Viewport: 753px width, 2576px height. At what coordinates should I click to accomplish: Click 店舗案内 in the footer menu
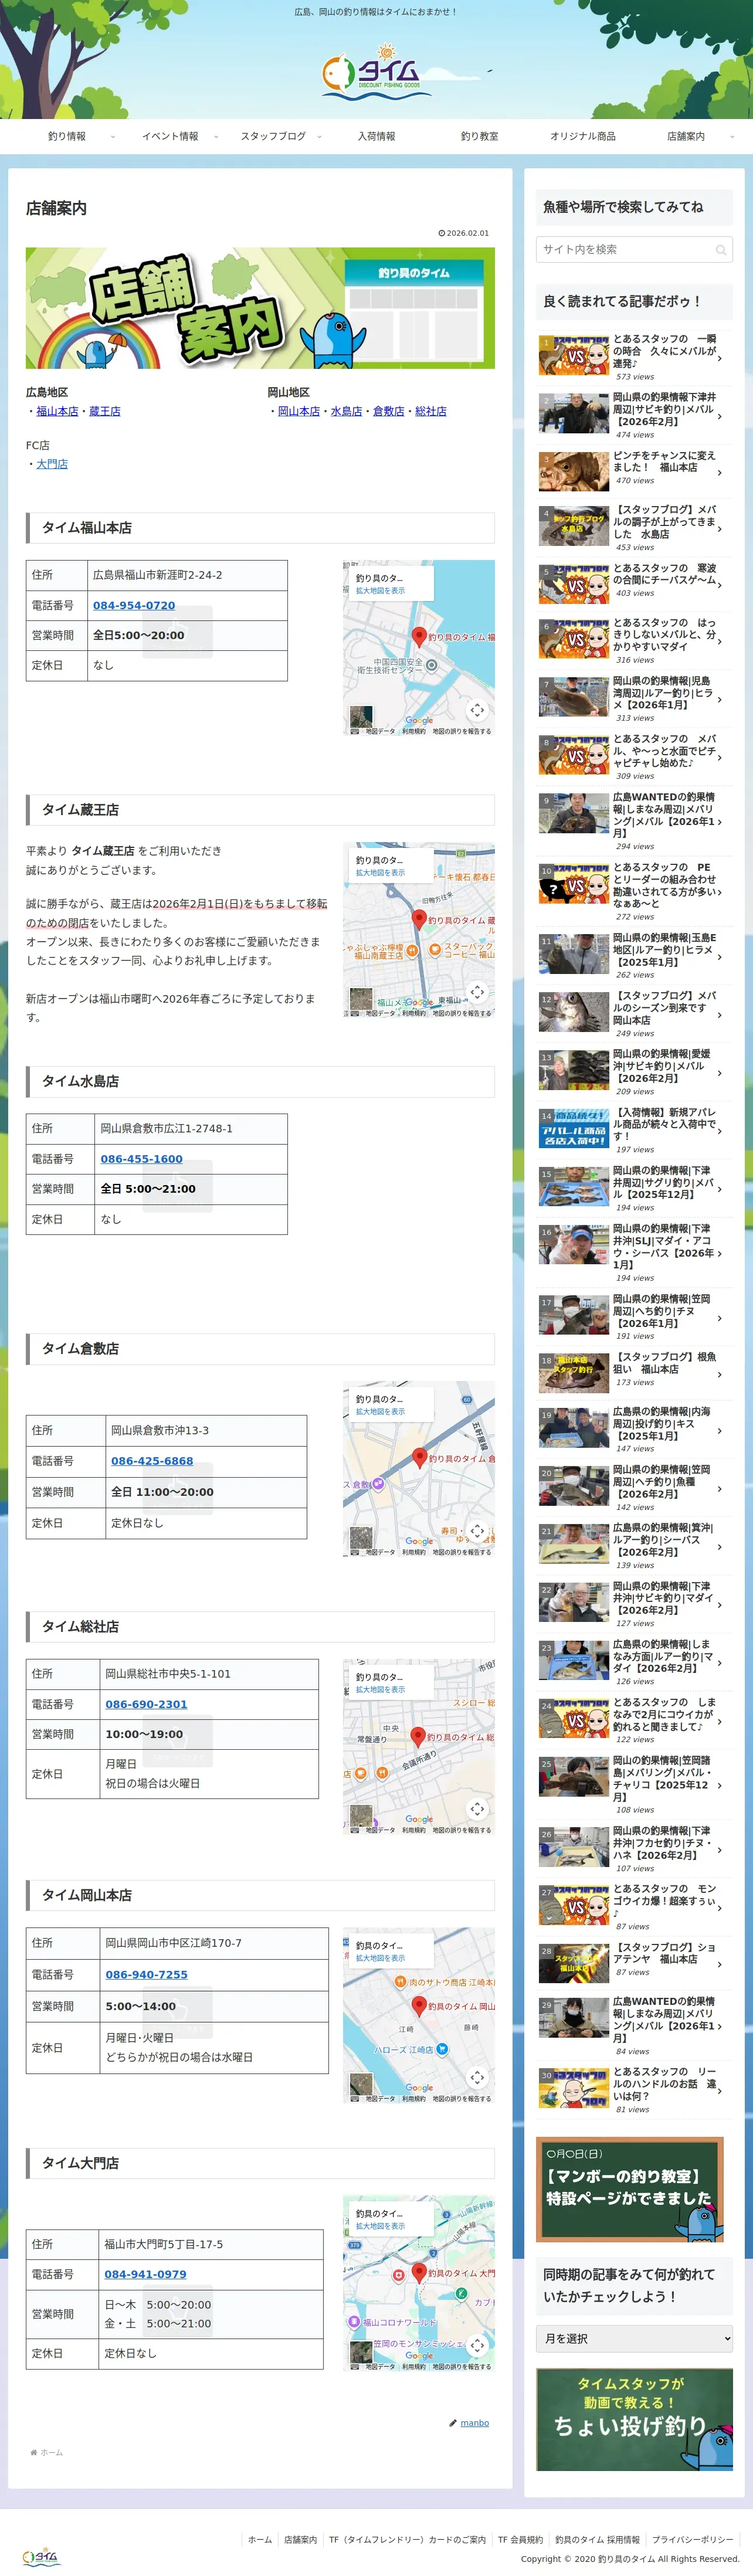coord(300,2539)
